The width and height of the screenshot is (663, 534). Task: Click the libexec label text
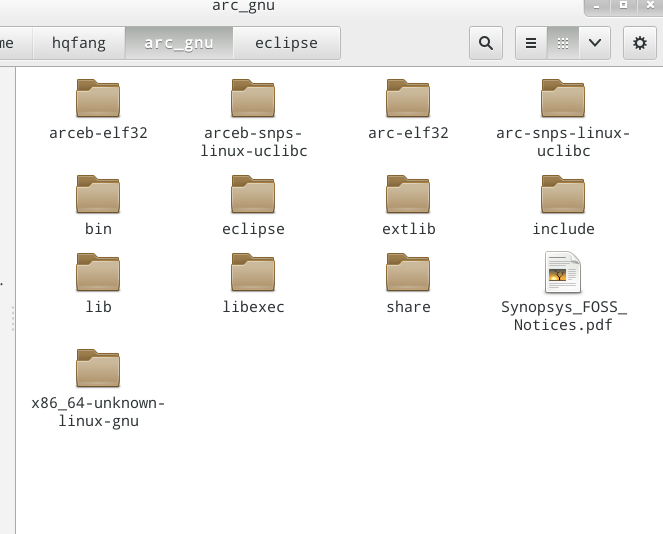coord(253,307)
